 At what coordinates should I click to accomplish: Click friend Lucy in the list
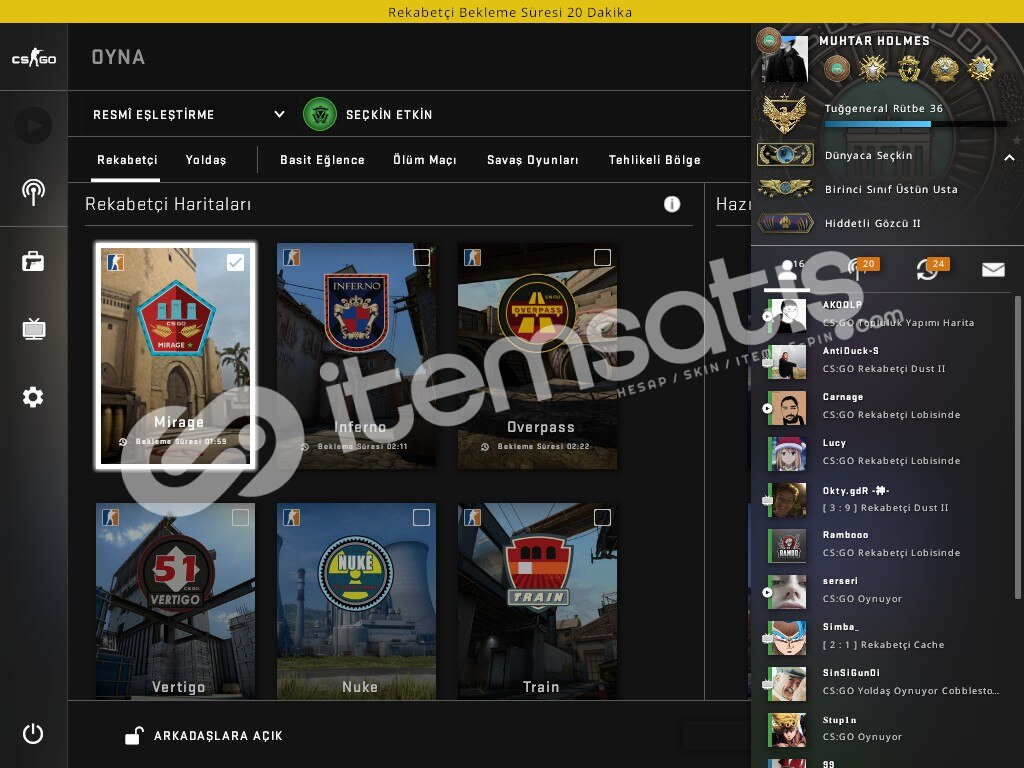(888, 452)
